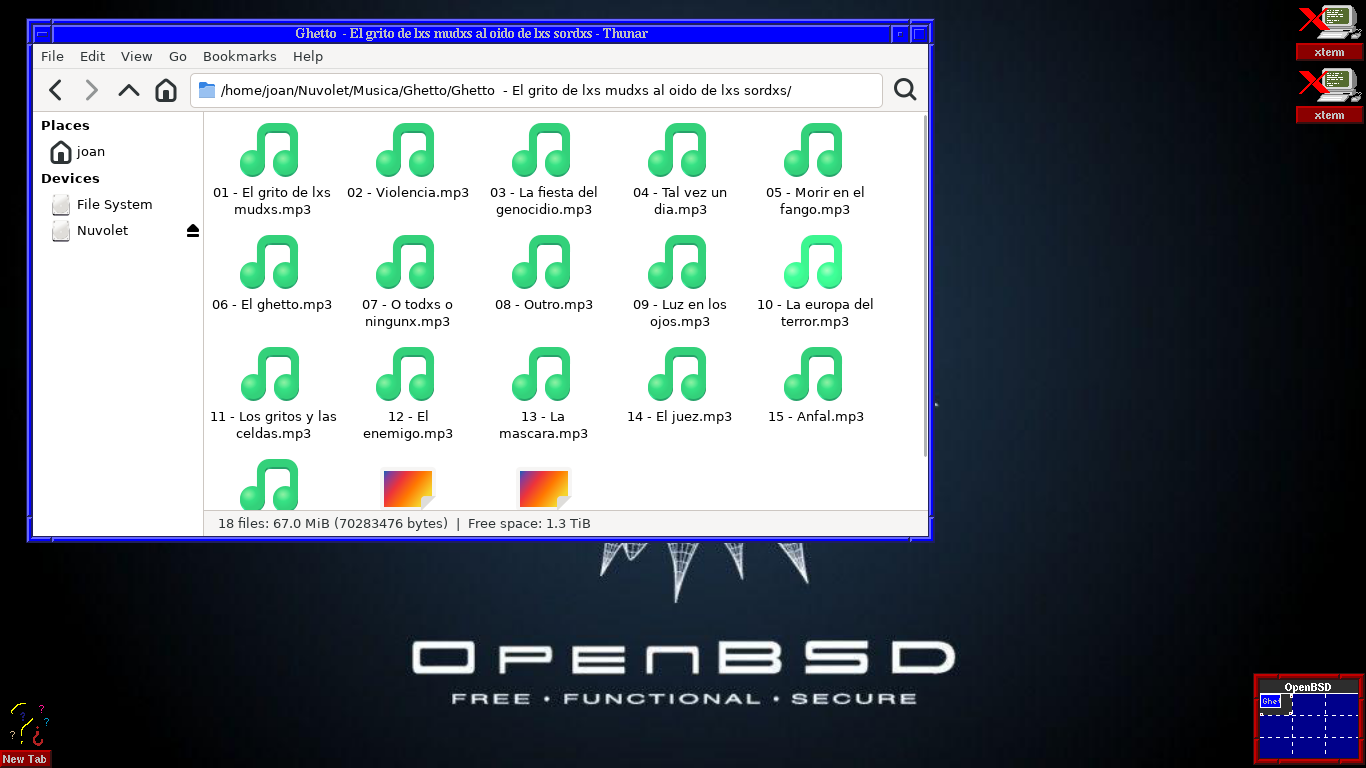The image size is (1366, 768).
Task: Click the 18 files status bar text
Action: (404, 524)
